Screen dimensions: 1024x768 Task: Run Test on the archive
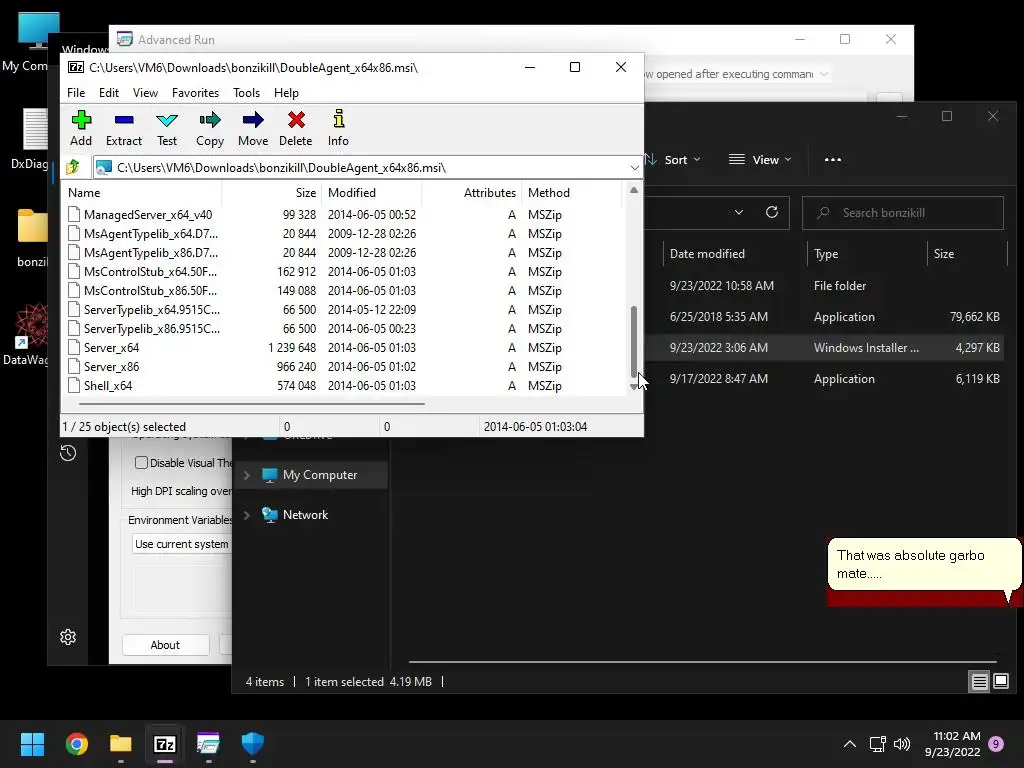click(x=167, y=128)
